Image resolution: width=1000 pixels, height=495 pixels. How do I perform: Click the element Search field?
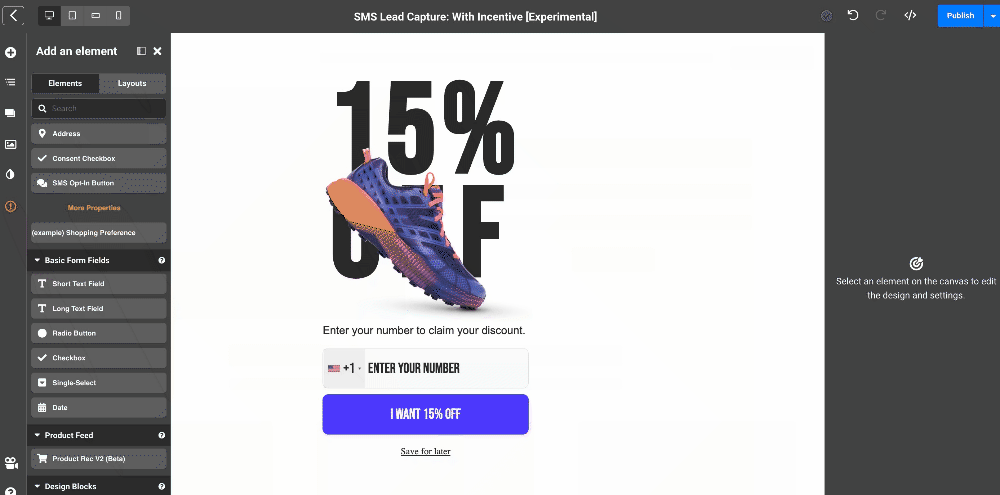[x=100, y=108]
